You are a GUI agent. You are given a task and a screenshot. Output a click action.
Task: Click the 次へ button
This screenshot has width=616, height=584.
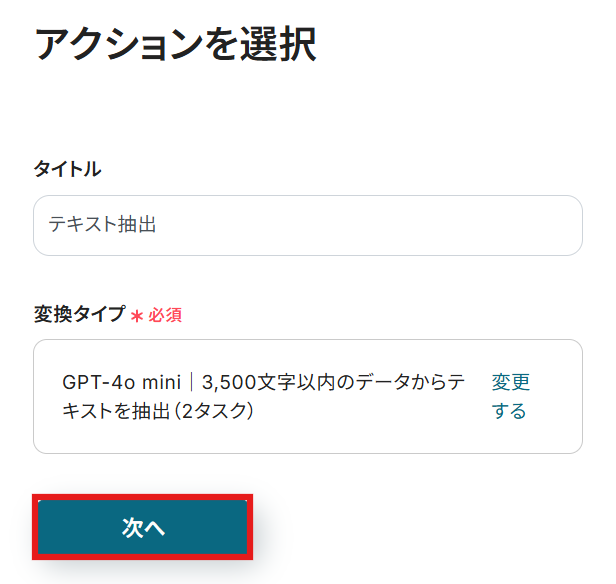pos(143,527)
